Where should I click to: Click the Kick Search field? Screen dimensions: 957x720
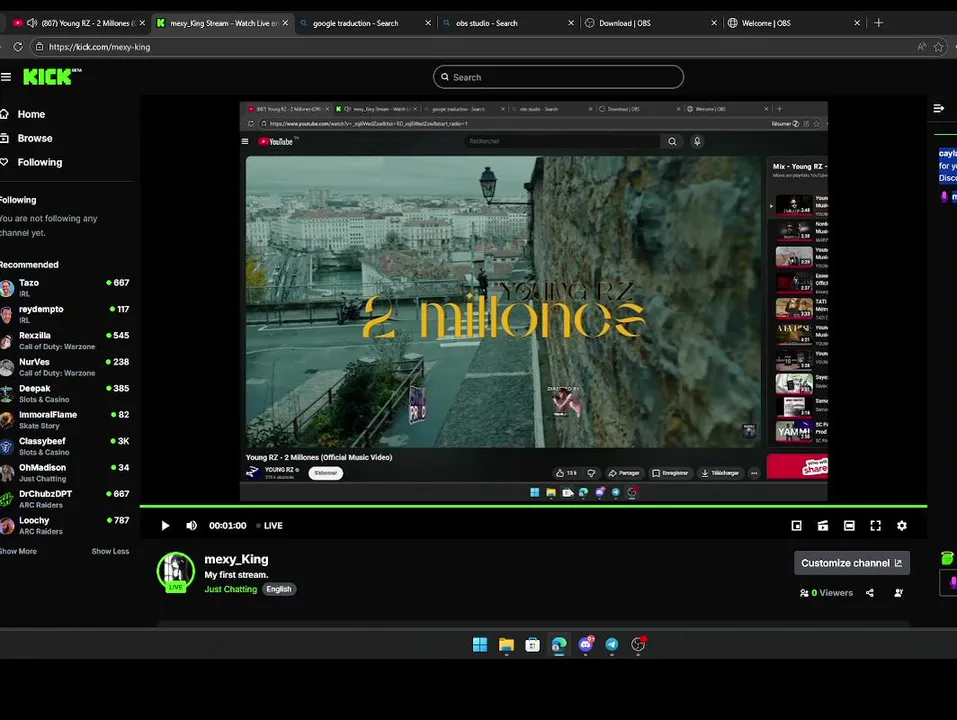(558, 77)
